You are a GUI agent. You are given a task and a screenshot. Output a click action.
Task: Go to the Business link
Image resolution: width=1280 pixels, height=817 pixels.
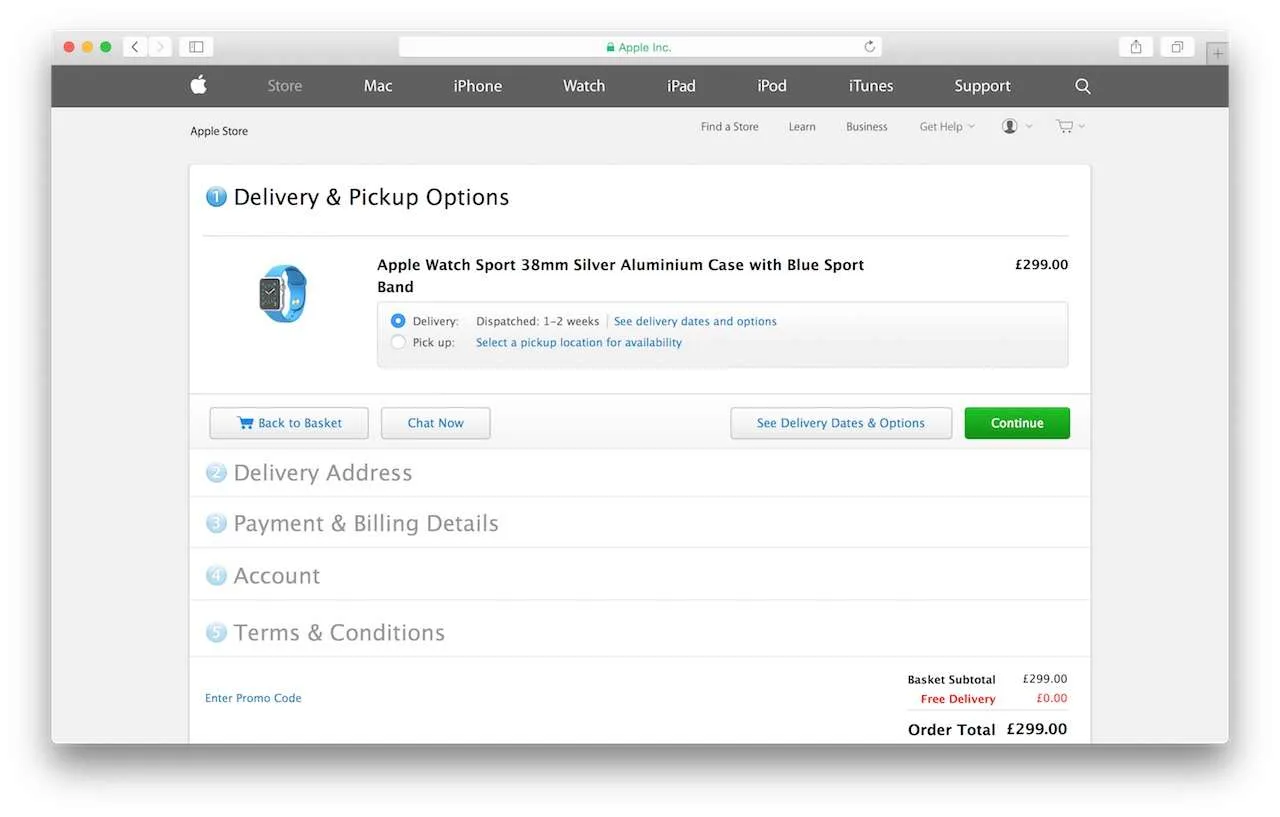(867, 127)
